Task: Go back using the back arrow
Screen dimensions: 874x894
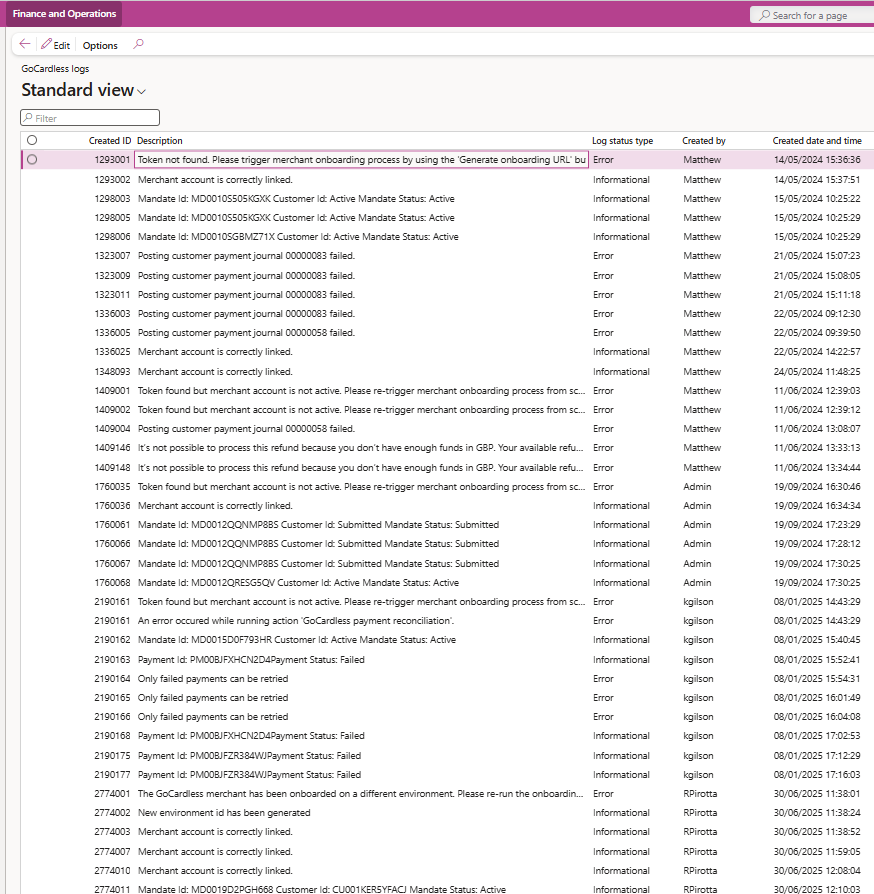Action: click(x=25, y=44)
